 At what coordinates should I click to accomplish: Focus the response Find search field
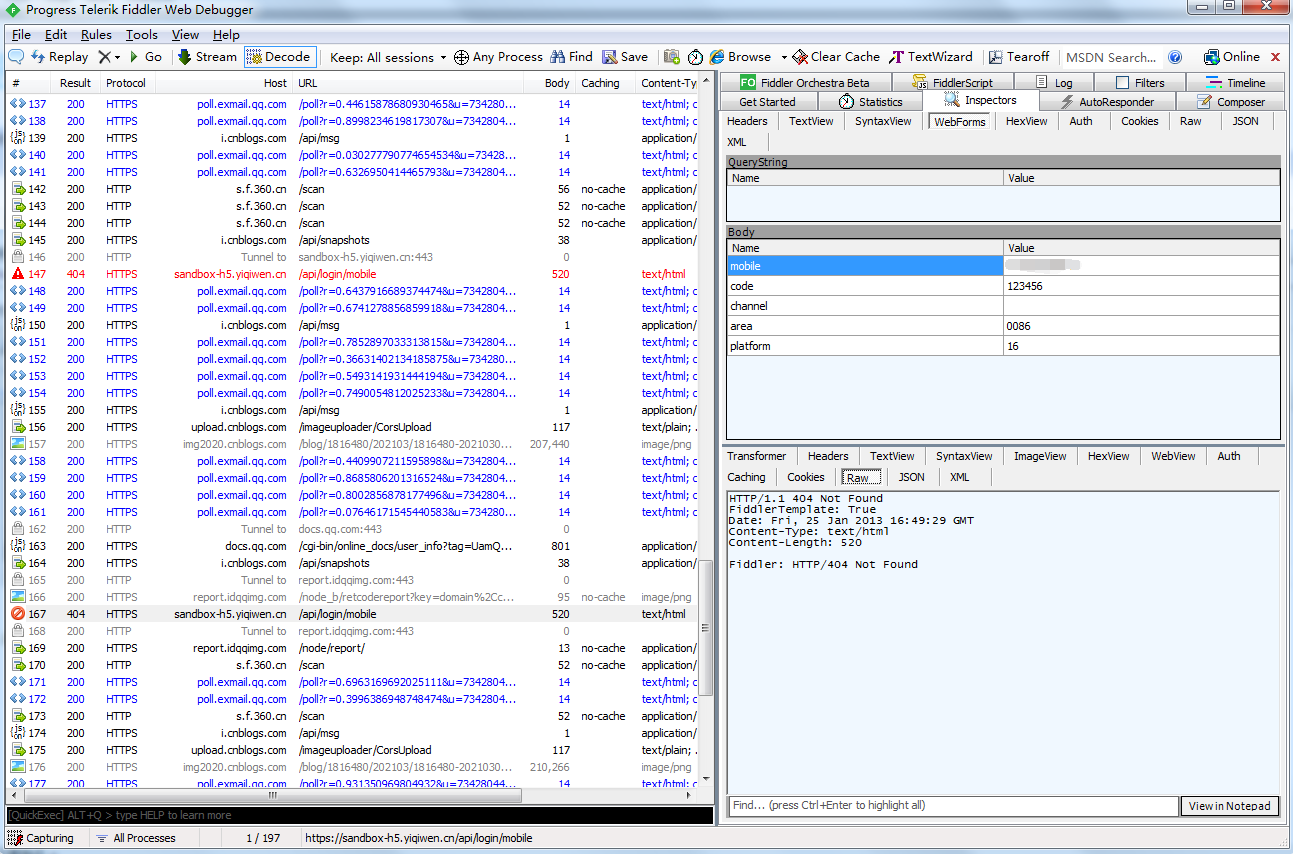953,806
